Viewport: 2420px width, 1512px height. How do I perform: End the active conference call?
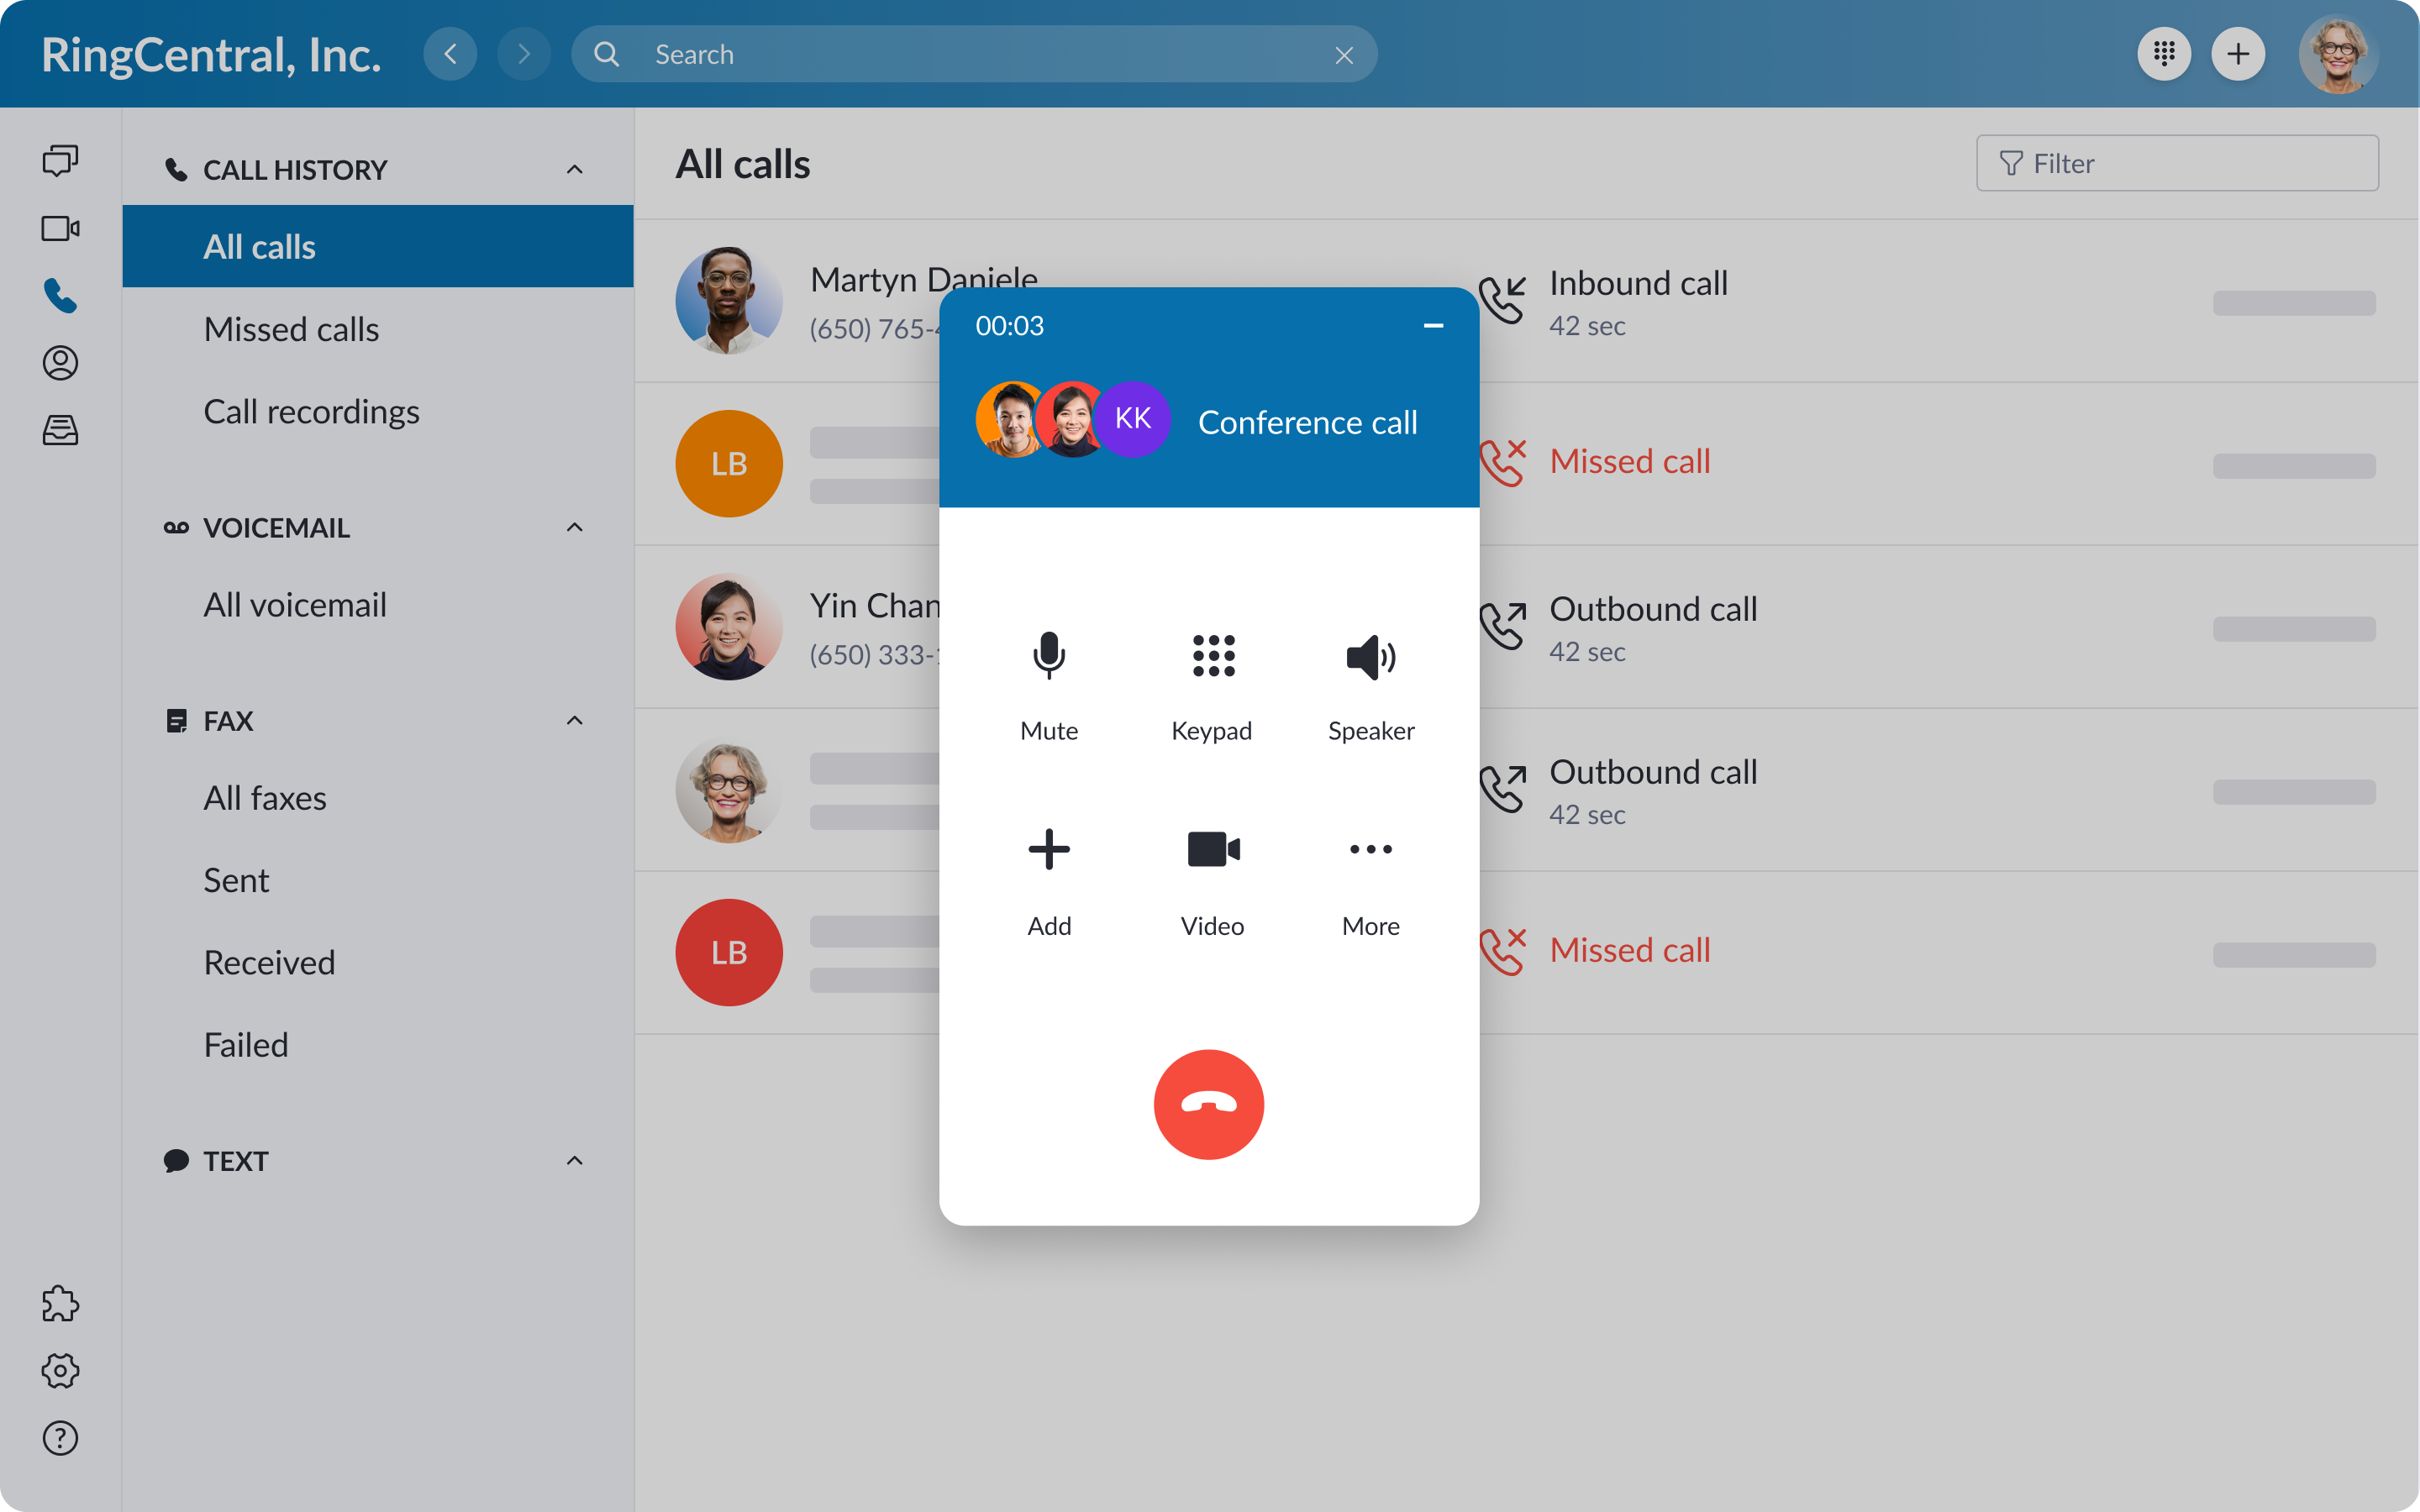click(1209, 1105)
